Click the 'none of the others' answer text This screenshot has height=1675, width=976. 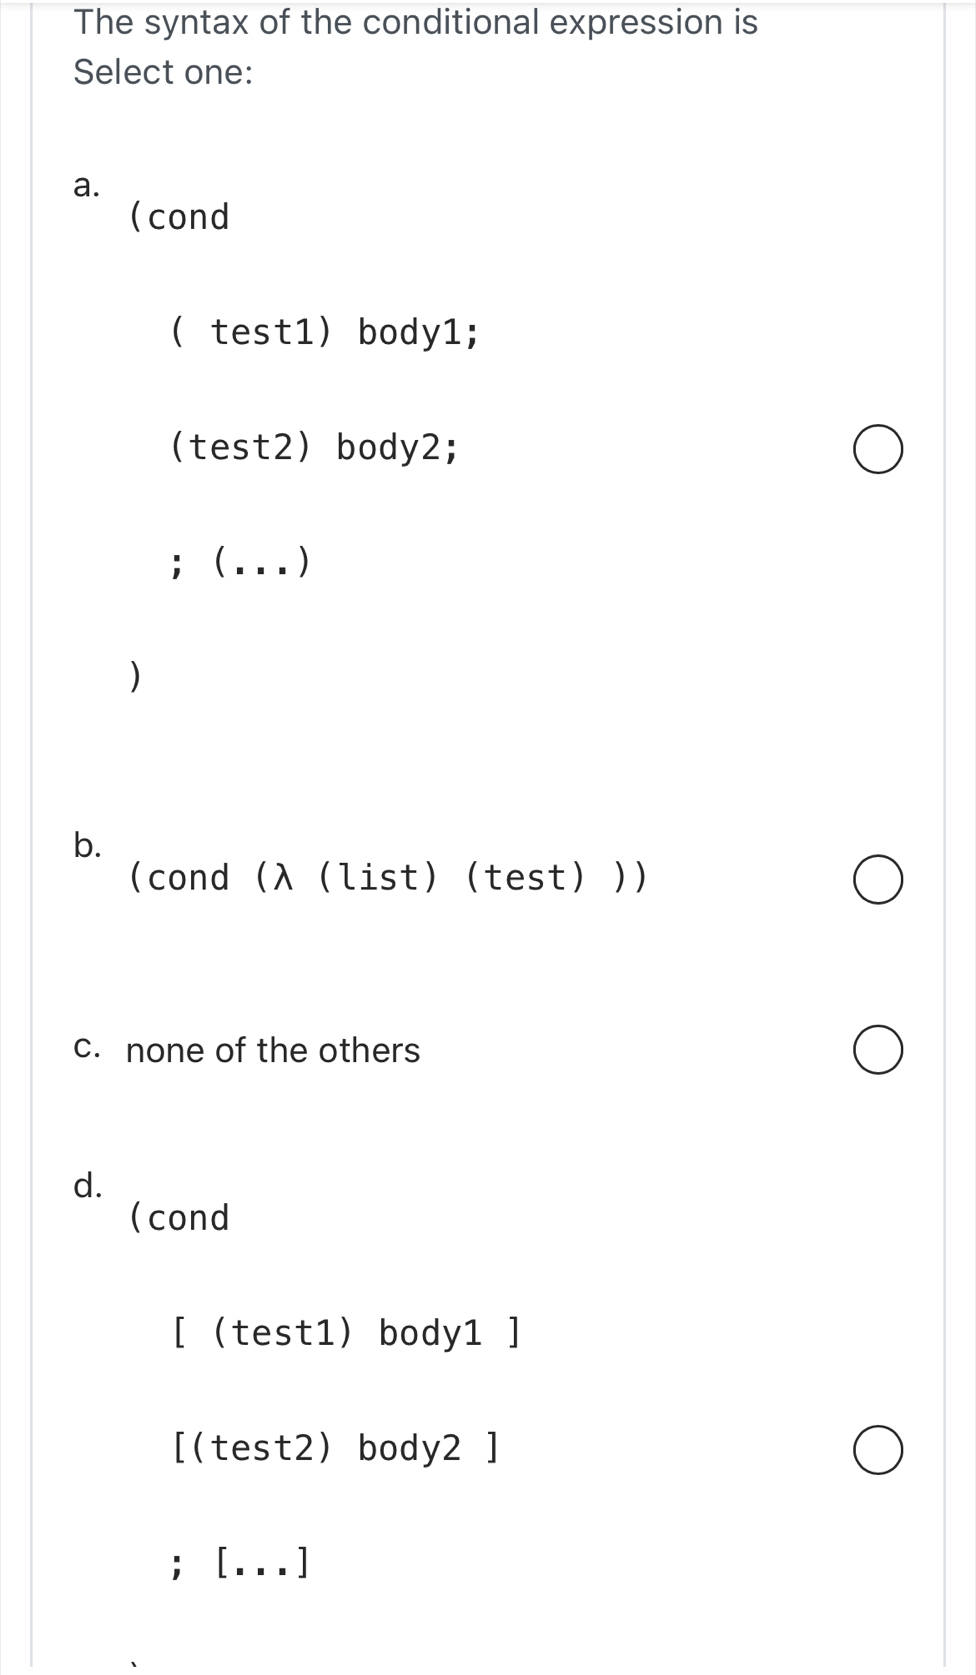(x=272, y=1050)
